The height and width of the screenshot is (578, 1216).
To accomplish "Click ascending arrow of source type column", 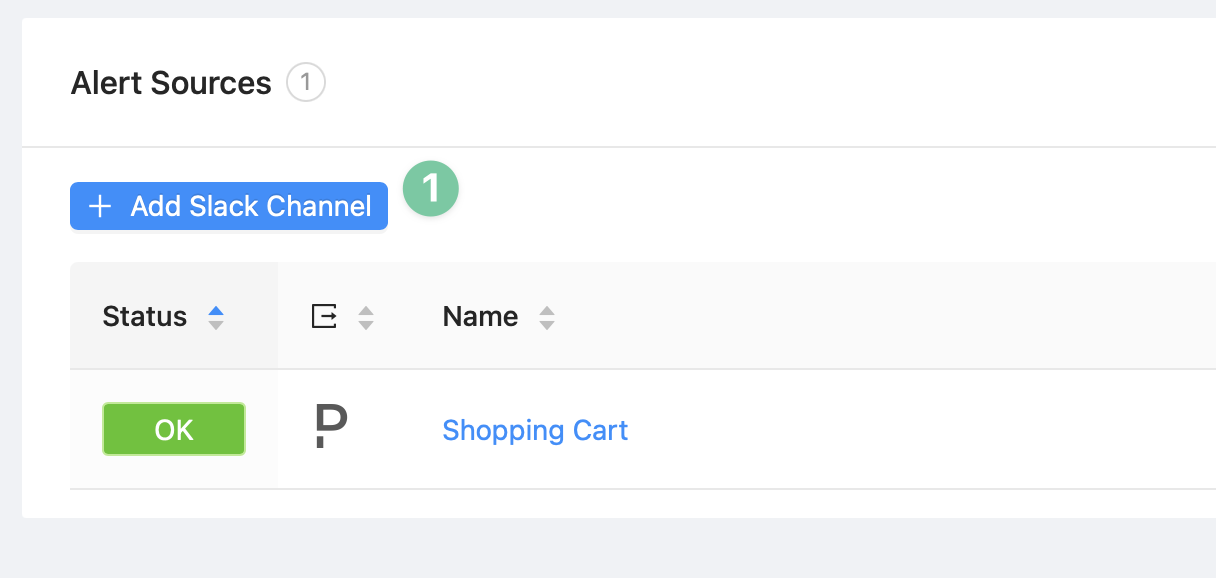I will pyautogui.click(x=366, y=310).
